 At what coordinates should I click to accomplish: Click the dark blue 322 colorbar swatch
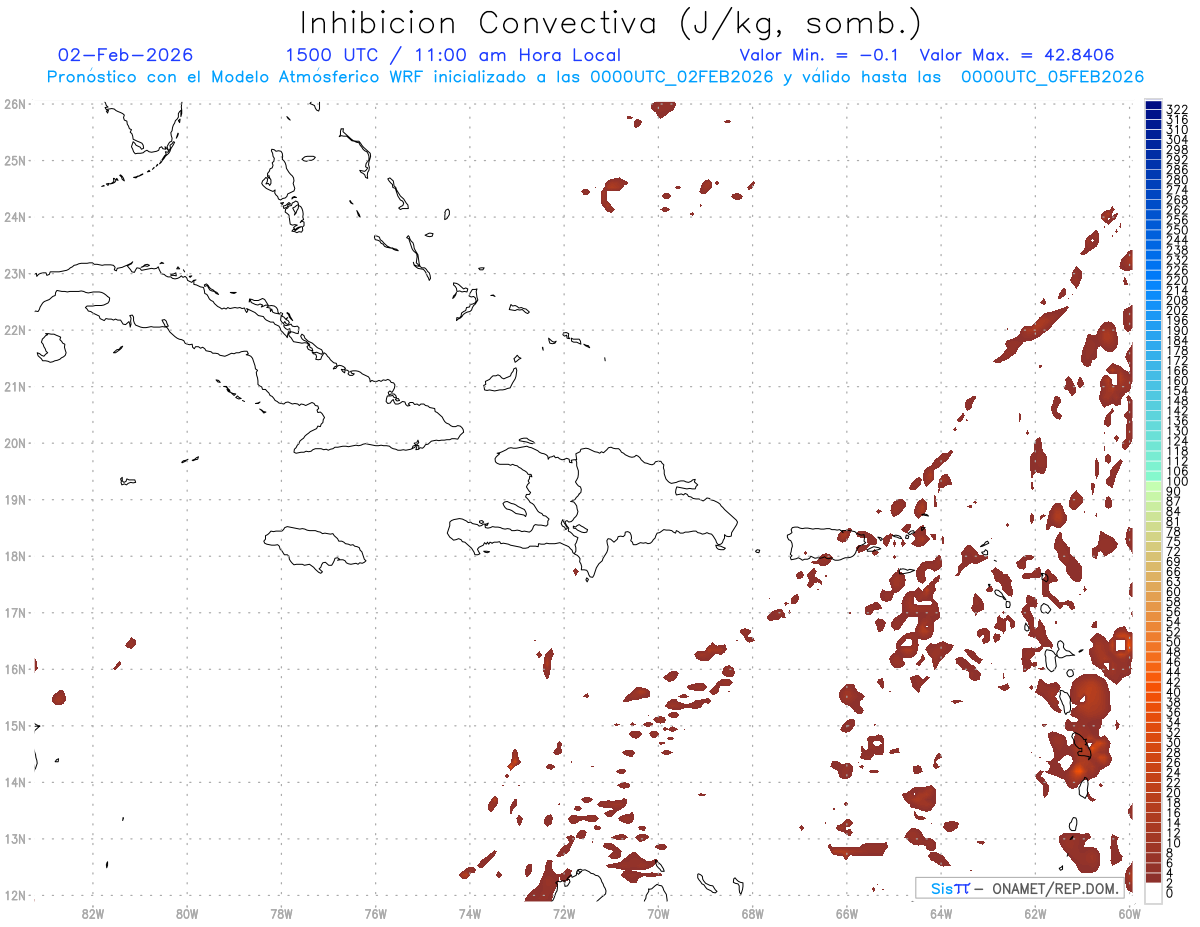(1153, 106)
